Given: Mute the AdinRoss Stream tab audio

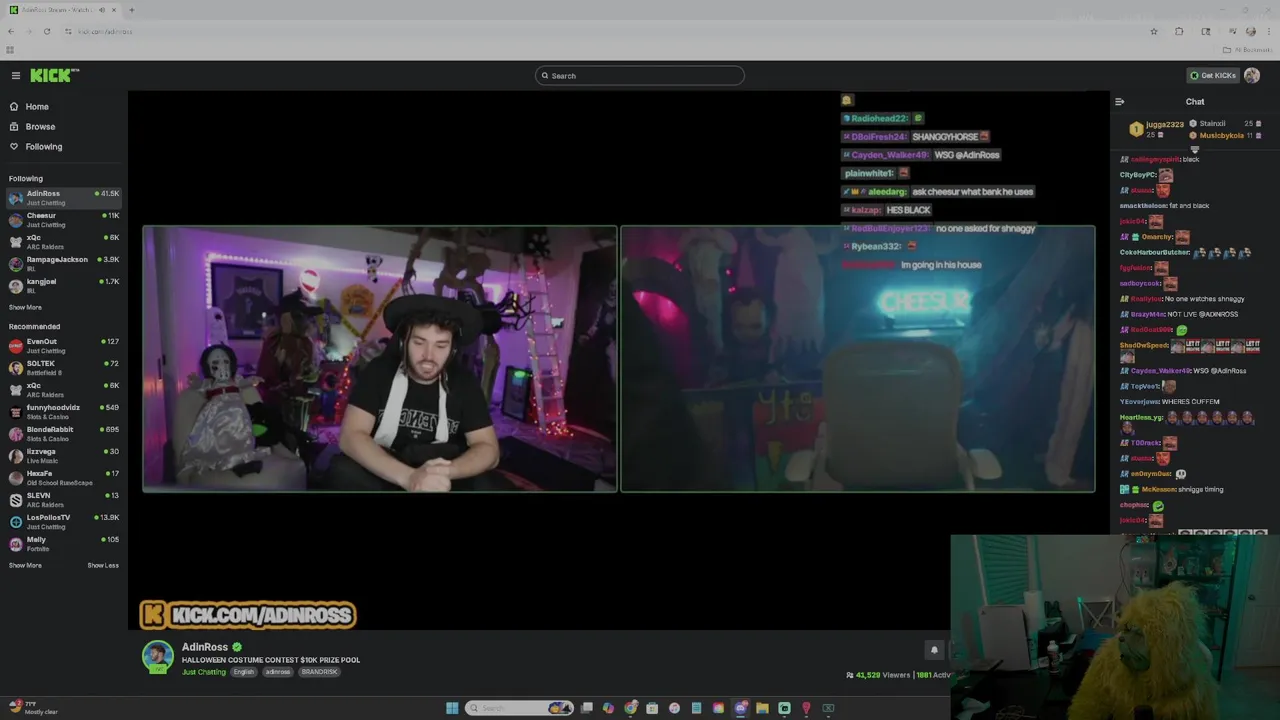Looking at the screenshot, I should point(102,10).
